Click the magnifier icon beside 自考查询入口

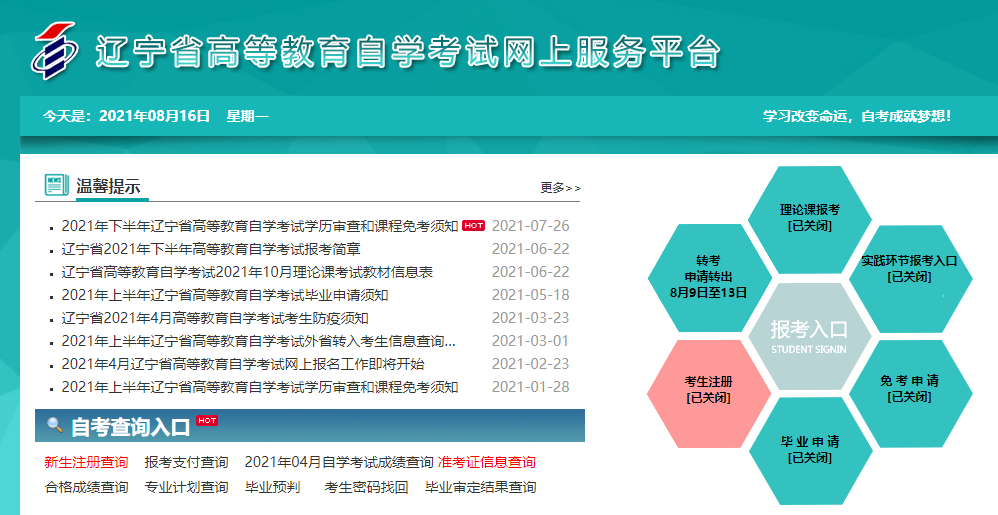pos(54,426)
